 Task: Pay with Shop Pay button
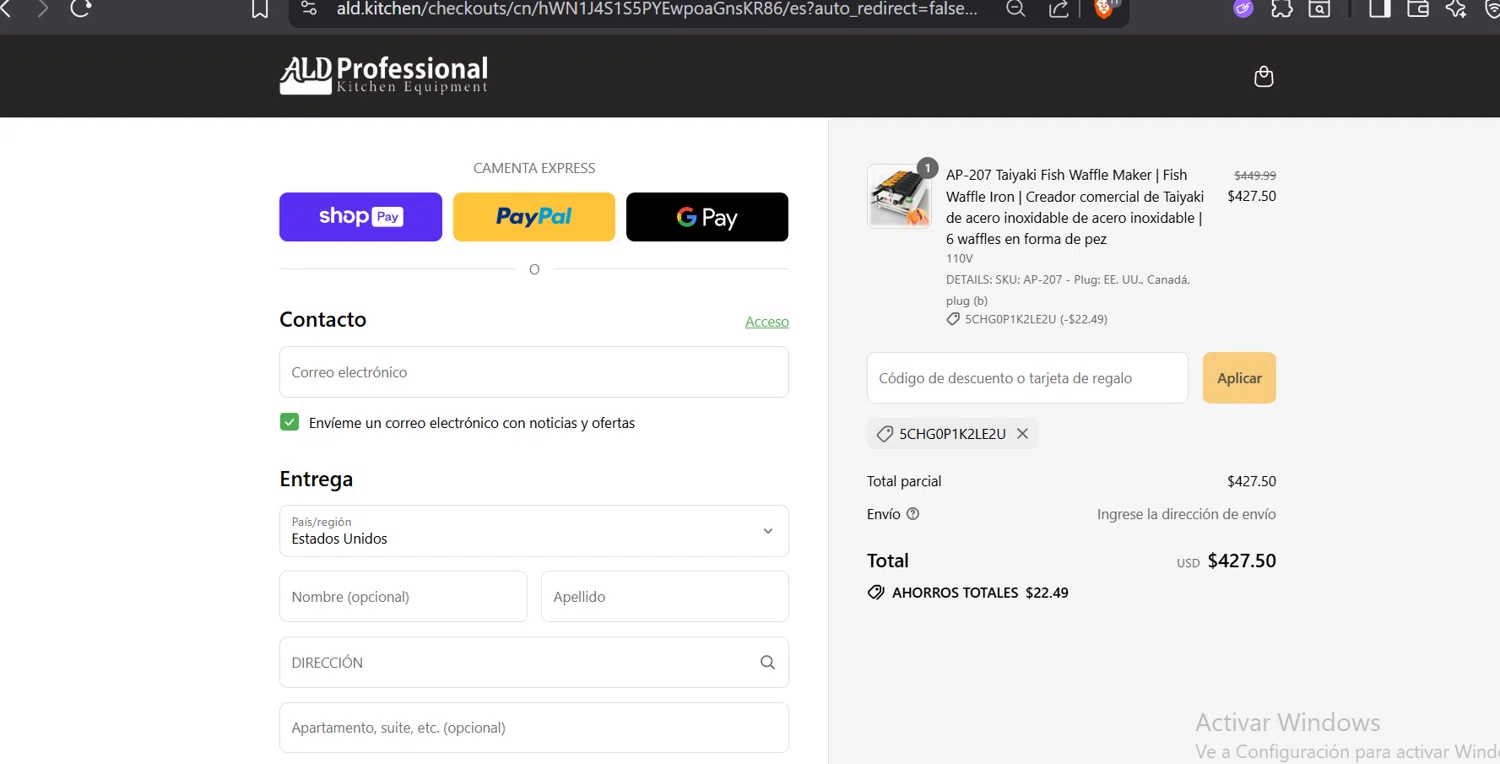[360, 217]
